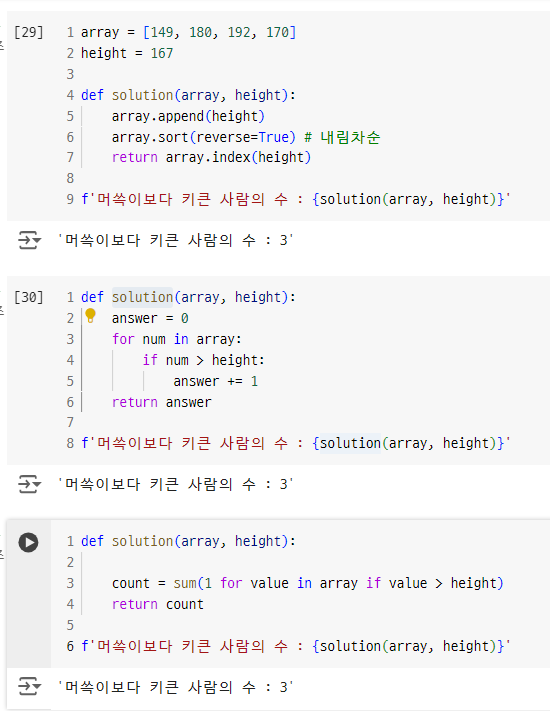Click line 'array = [149, 180, 192, 170]'
This screenshot has width=550, height=711.
(x=188, y=33)
